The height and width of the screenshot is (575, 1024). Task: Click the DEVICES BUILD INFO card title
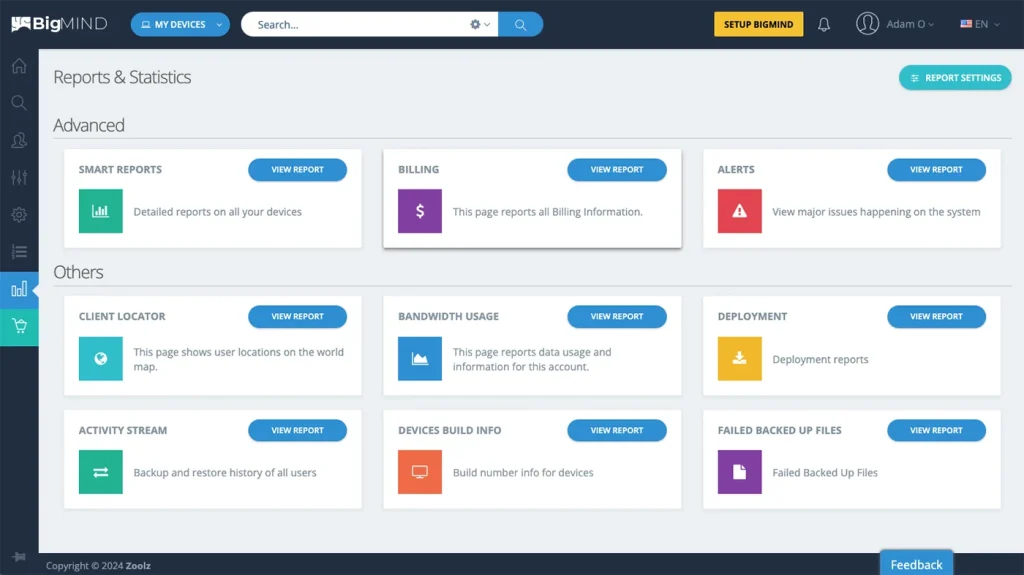point(449,431)
